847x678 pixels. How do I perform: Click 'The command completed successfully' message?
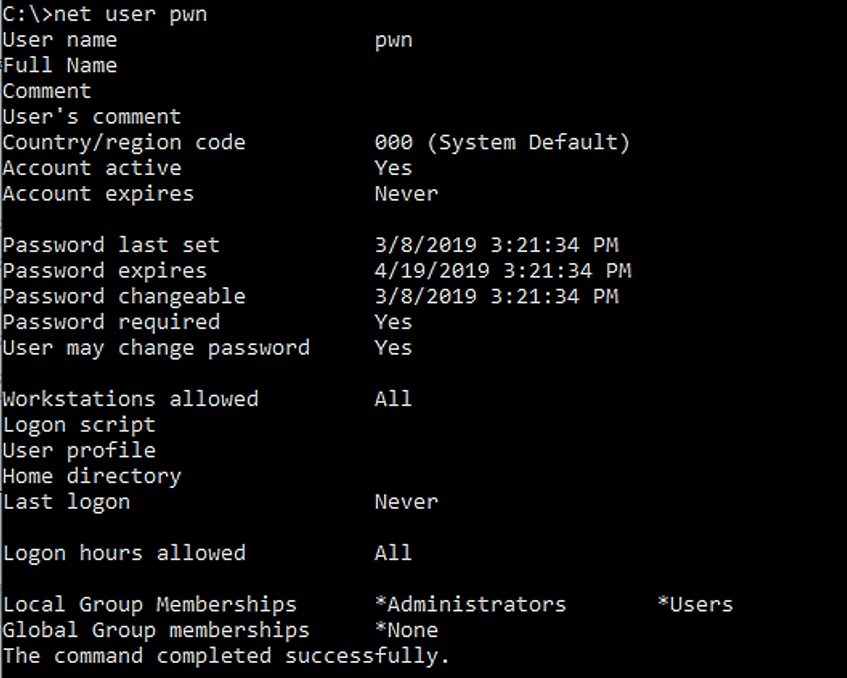(226, 656)
